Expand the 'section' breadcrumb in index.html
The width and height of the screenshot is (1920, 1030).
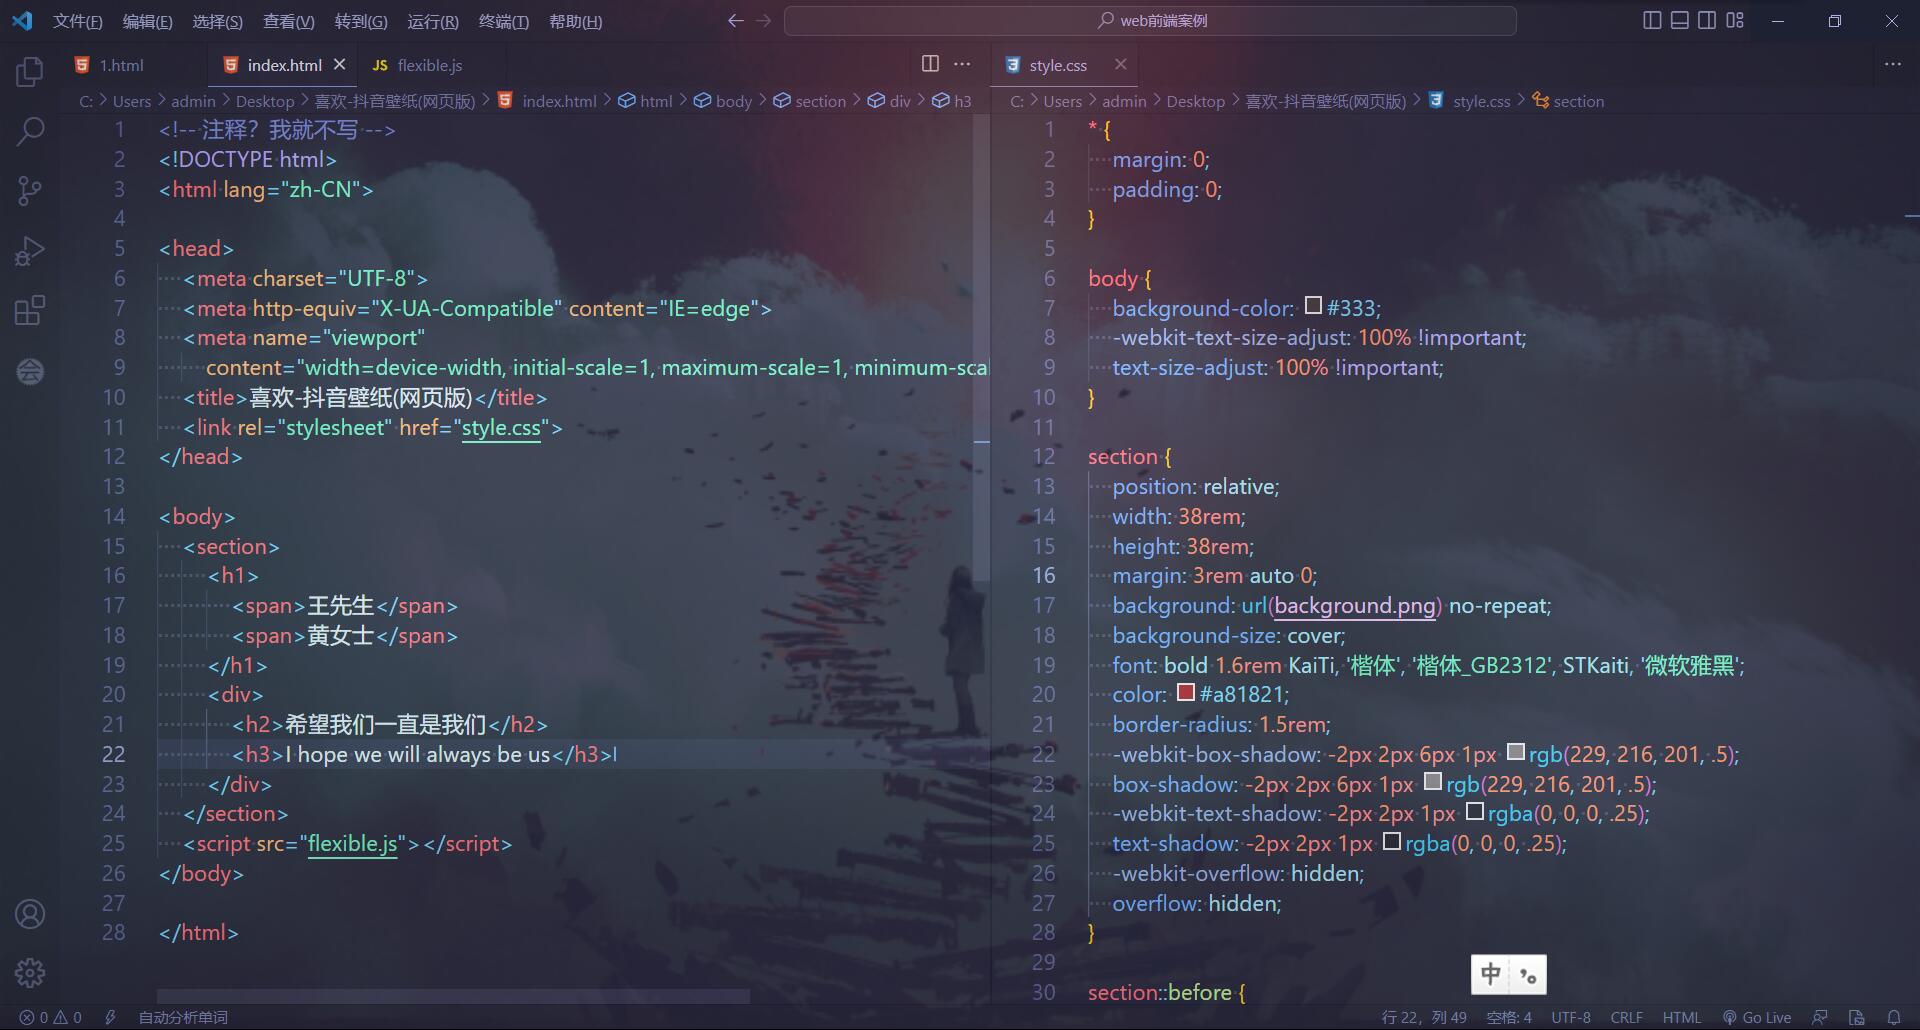pyautogui.click(x=820, y=101)
